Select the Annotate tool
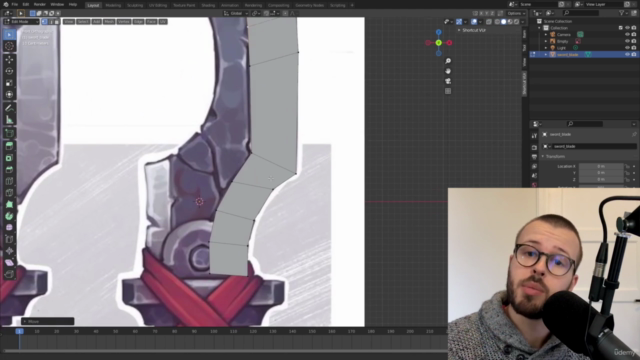The image size is (640, 360). pyautogui.click(x=9, y=108)
